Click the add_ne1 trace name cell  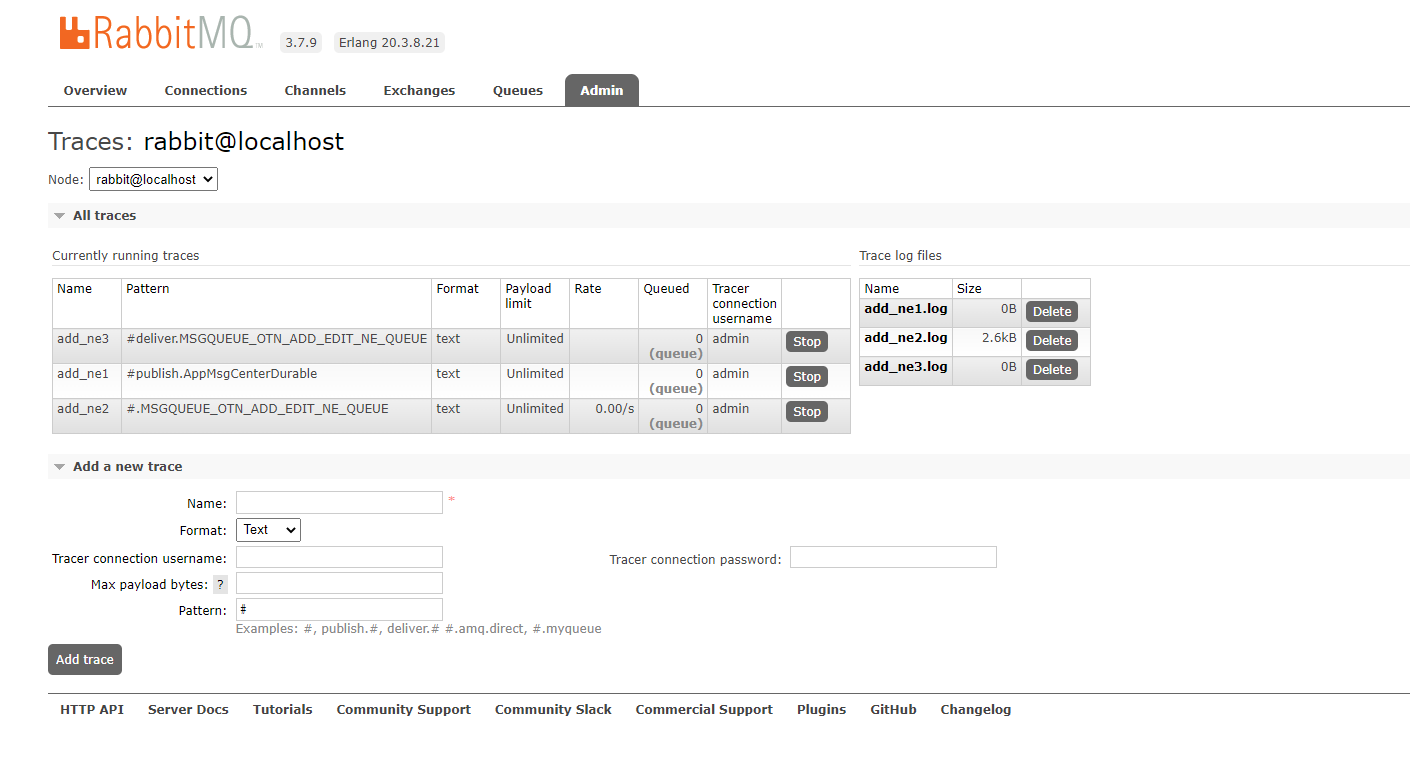(87, 381)
